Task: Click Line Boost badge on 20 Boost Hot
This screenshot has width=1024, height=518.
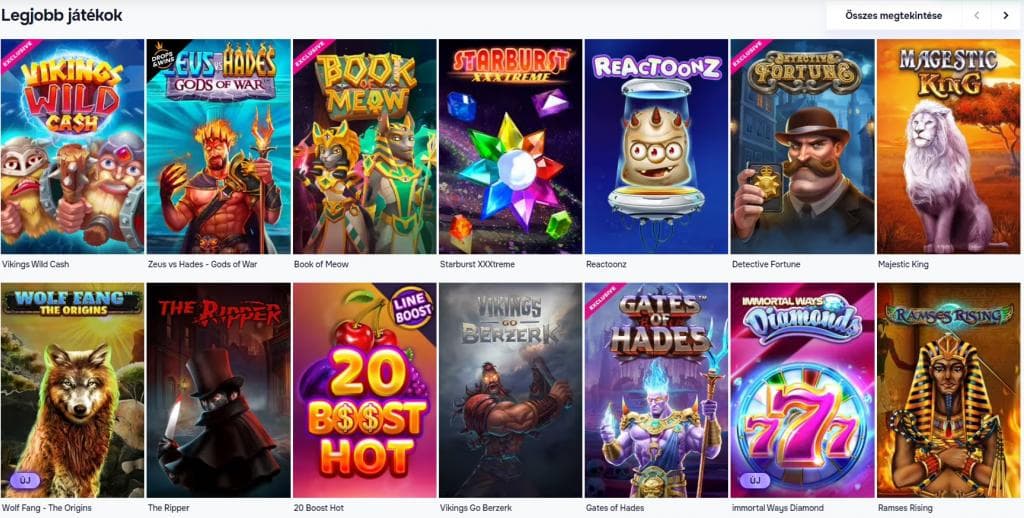Action: tap(413, 307)
